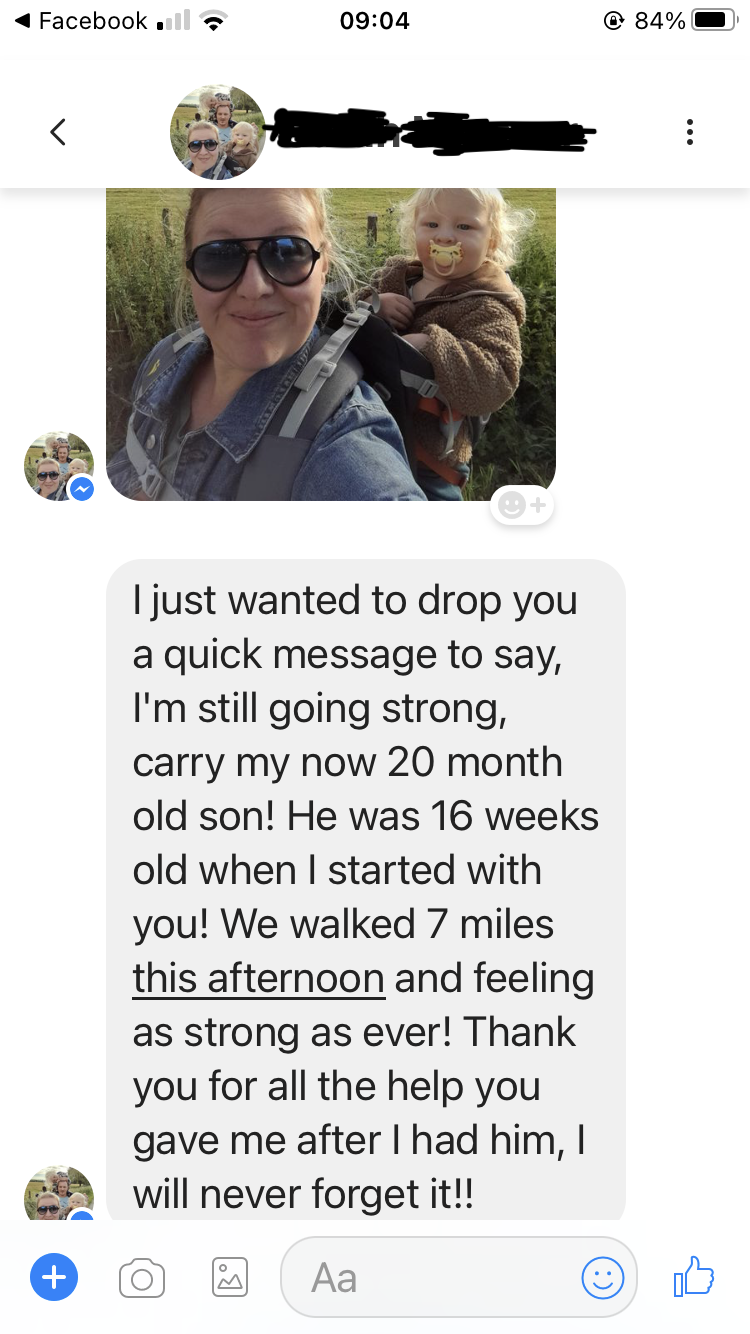Screen dimensions: 750x1334
Task: Tap the blue plus icon for more actions
Action: [x=54, y=1277]
